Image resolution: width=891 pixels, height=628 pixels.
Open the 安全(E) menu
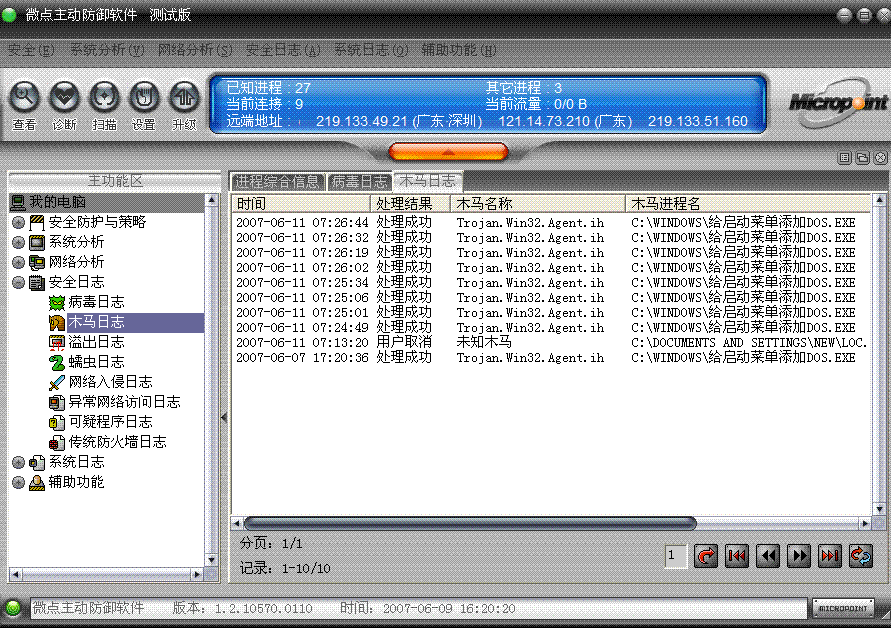31,50
